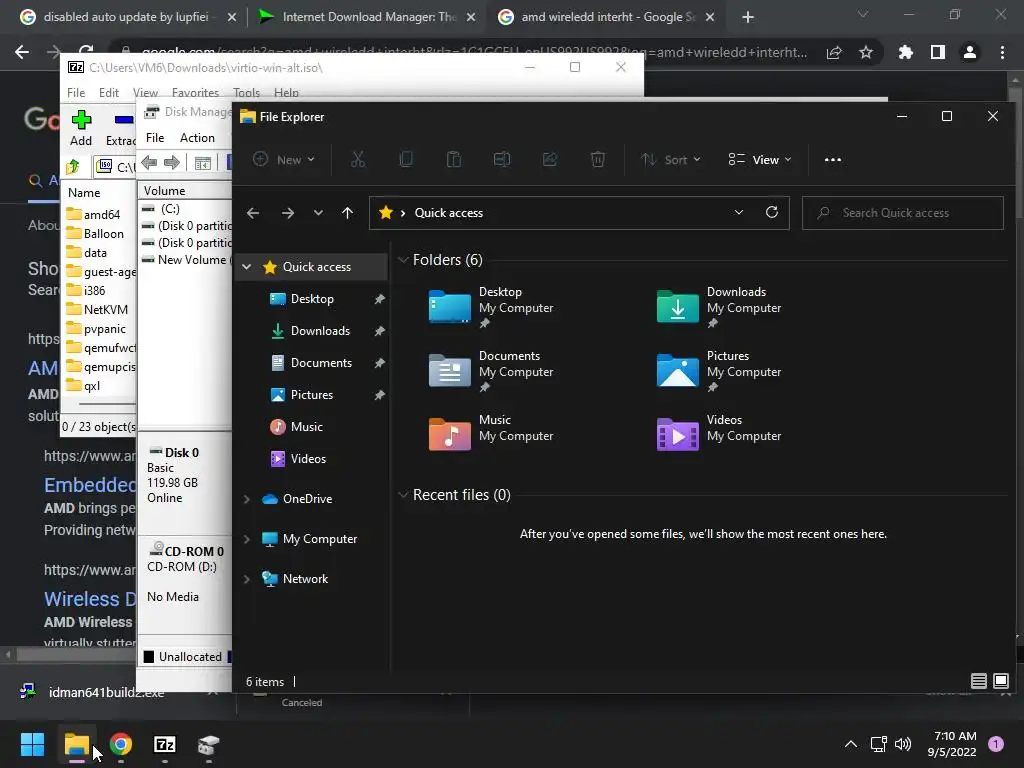Open the Chrome profile avatar icon

coord(970,52)
